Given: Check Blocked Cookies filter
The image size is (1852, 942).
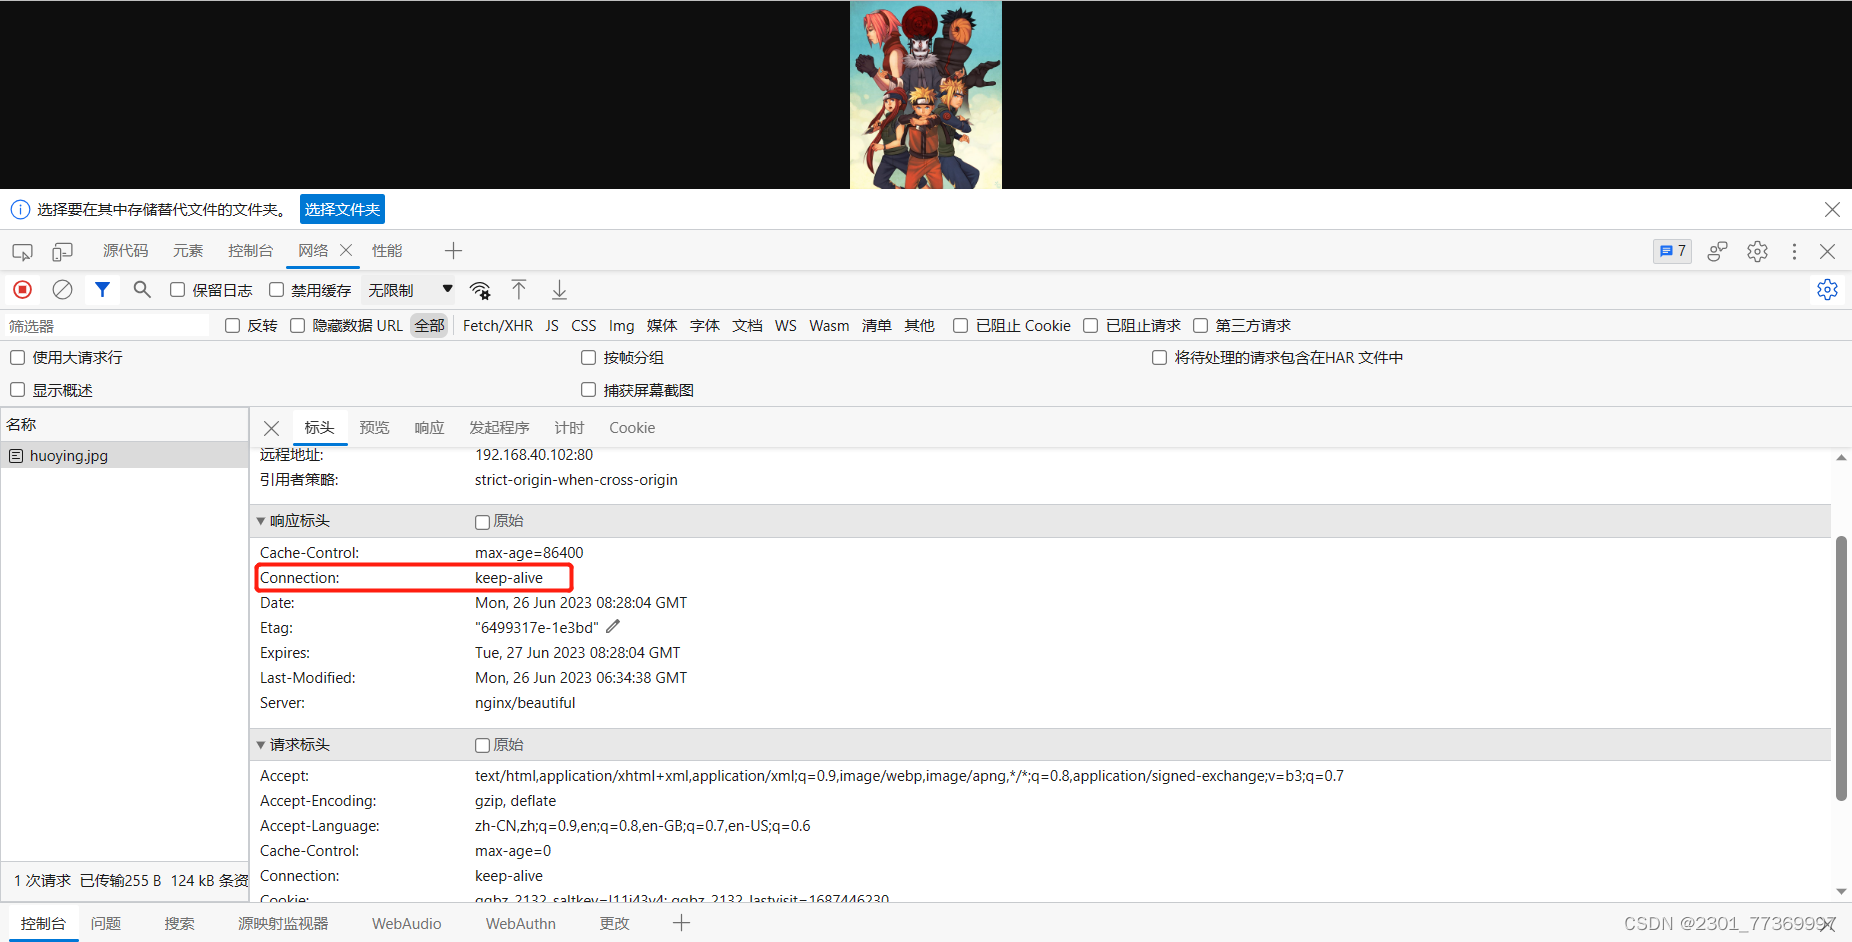Looking at the screenshot, I should point(960,326).
